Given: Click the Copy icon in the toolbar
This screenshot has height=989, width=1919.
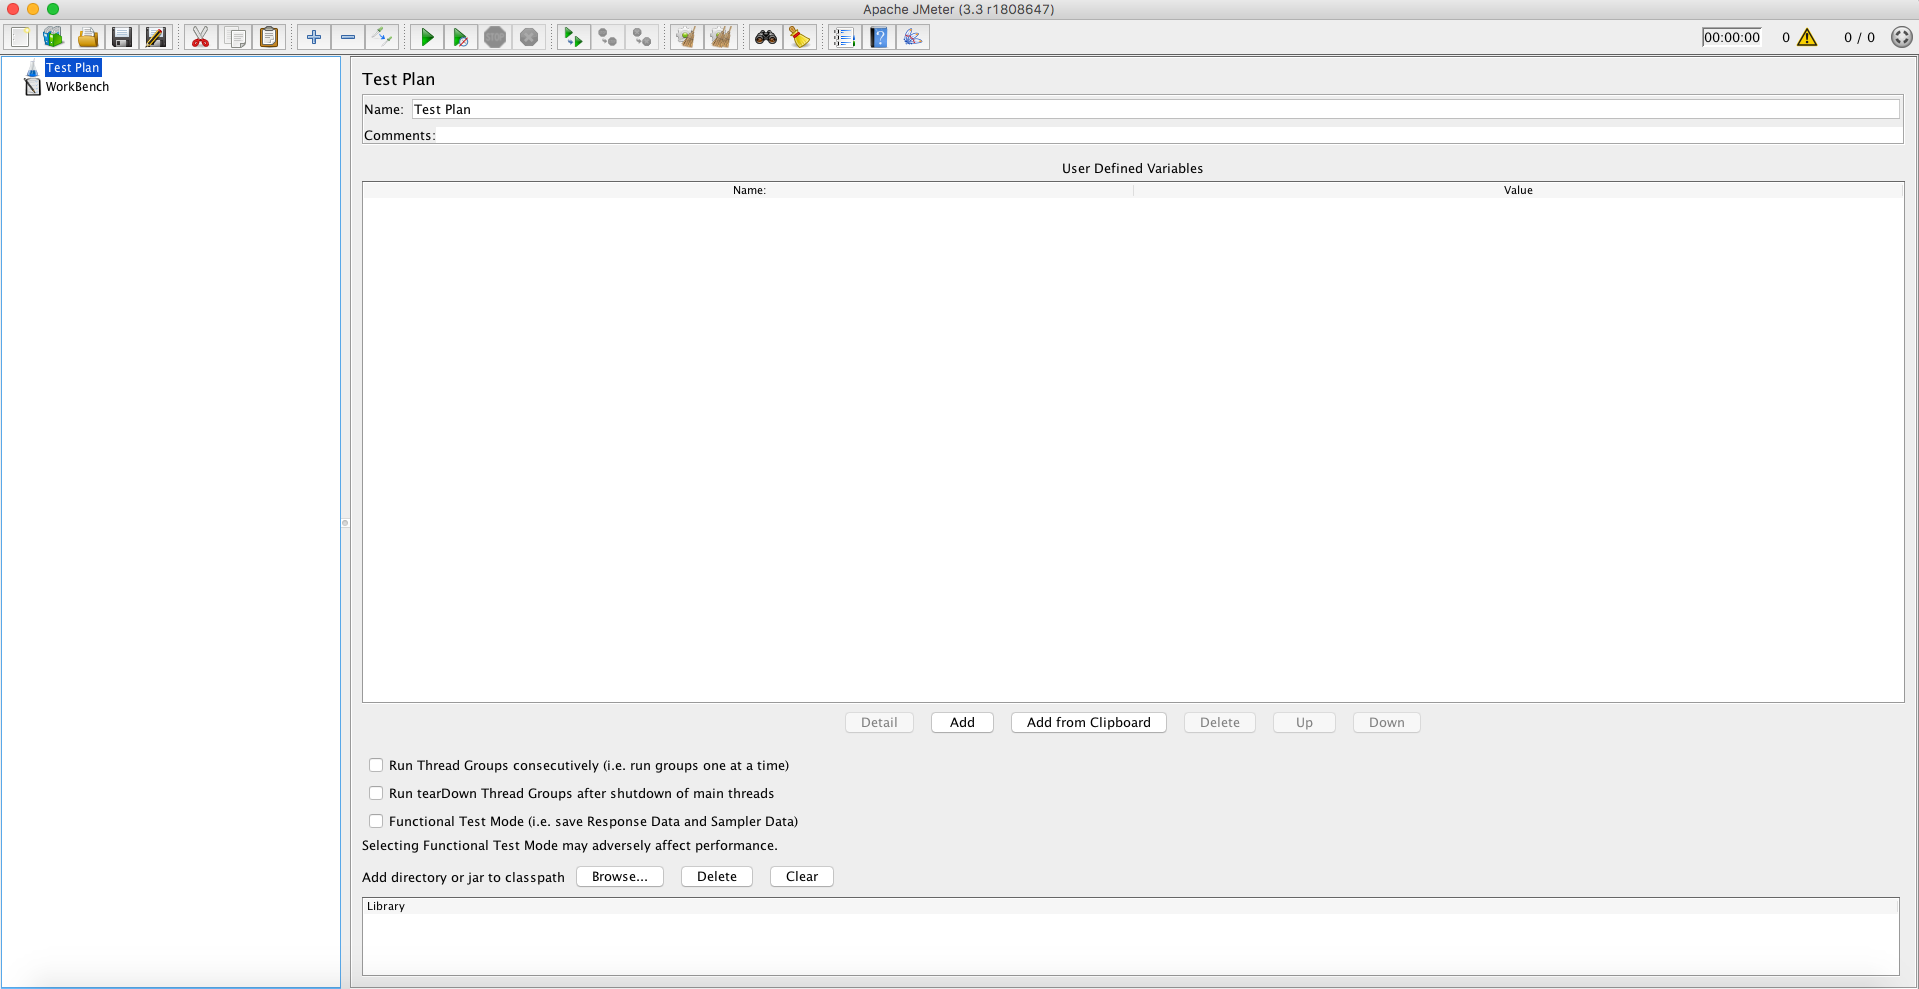Looking at the screenshot, I should click(x=235, y=38).
